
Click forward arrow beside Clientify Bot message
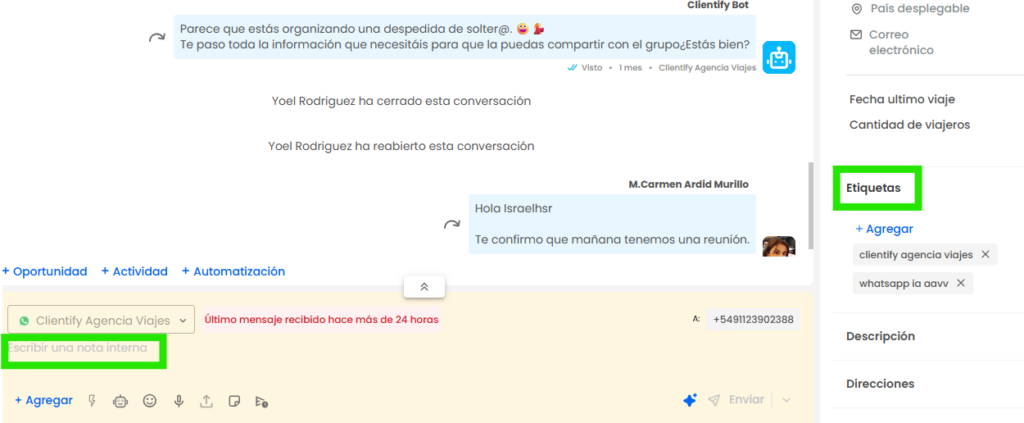click(x=157, y=37)
